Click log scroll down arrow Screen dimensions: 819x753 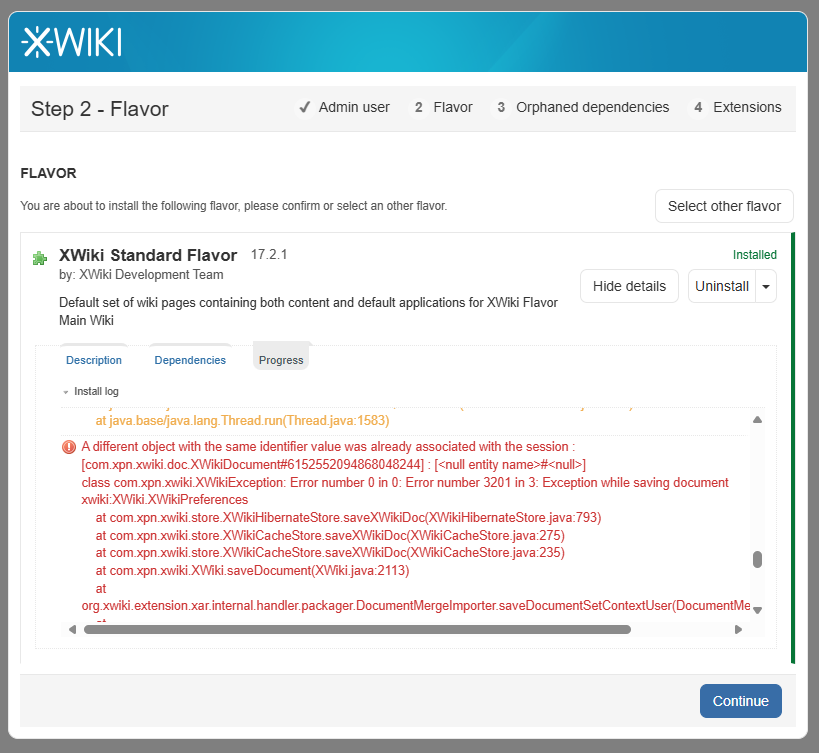click(x=757, y=610)
